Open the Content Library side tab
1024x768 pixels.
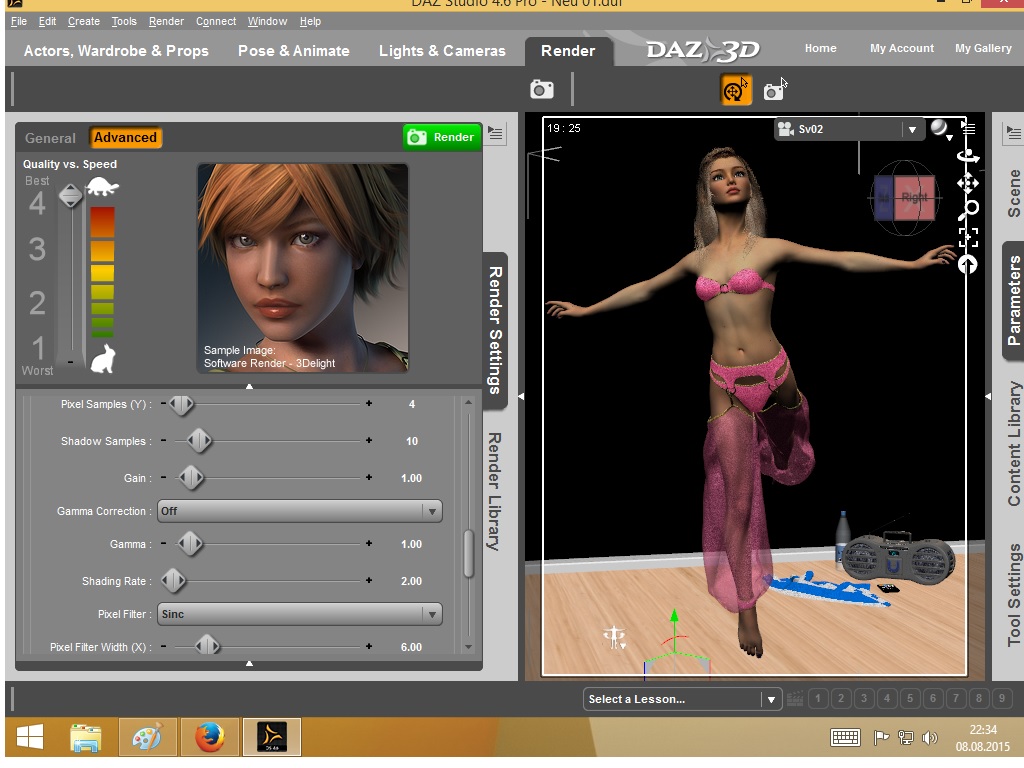click(1014, 444)
